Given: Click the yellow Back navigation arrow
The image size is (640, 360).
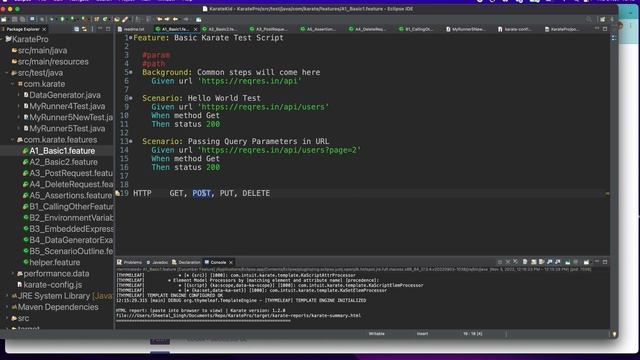Looking at the screenshot, I should point(176,19).
